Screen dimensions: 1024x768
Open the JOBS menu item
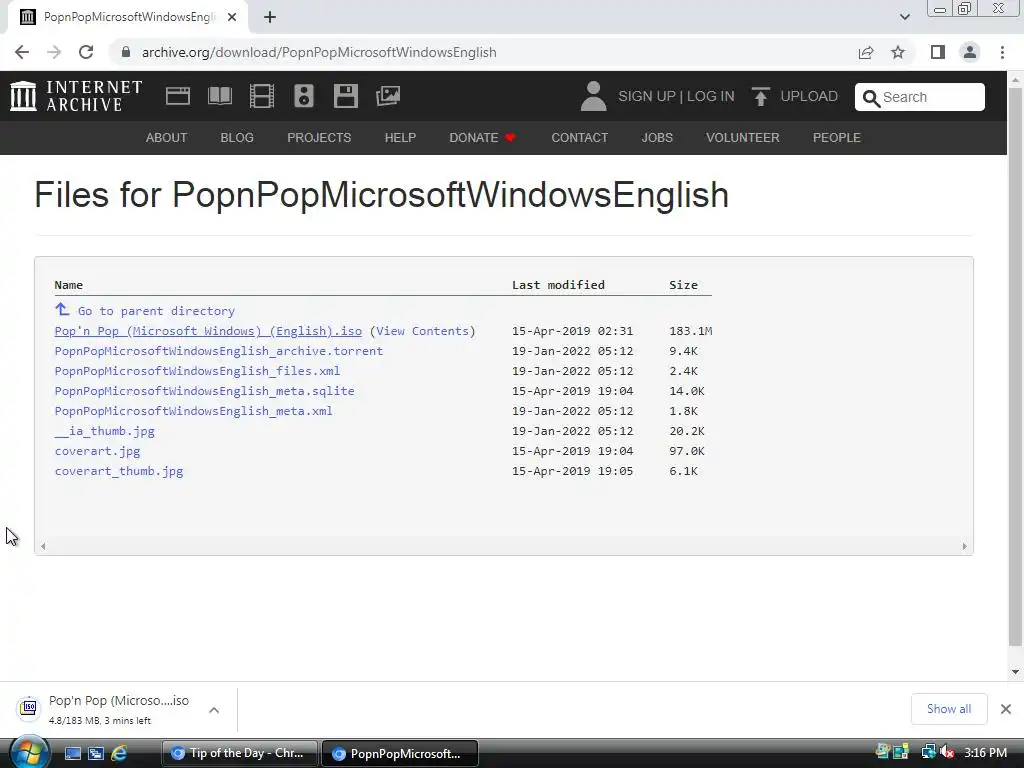pyautogui.click(x=657, y=138)
